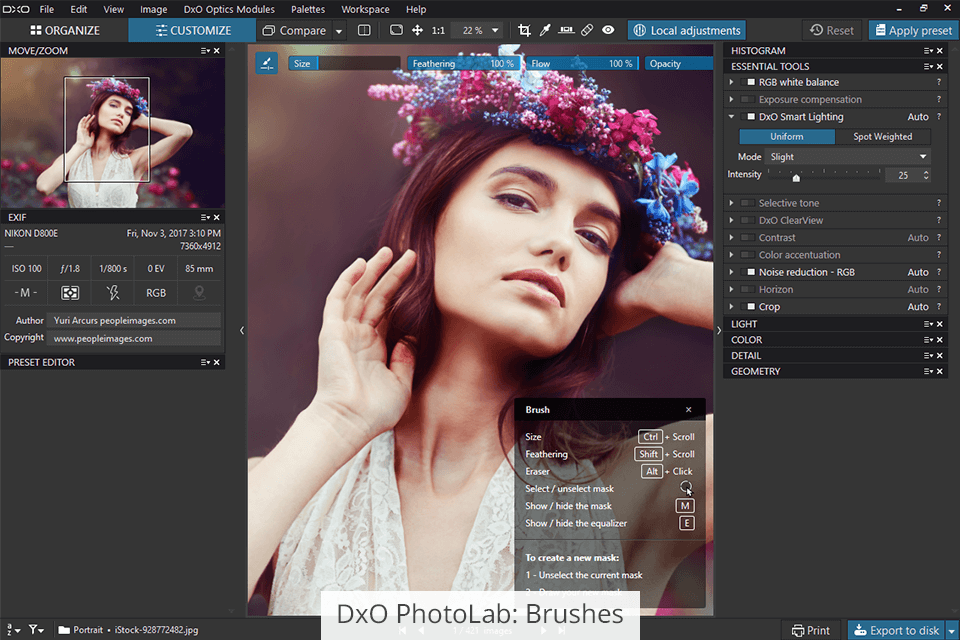
Task: Click the Local adjustments button
Action: [687, 30]
